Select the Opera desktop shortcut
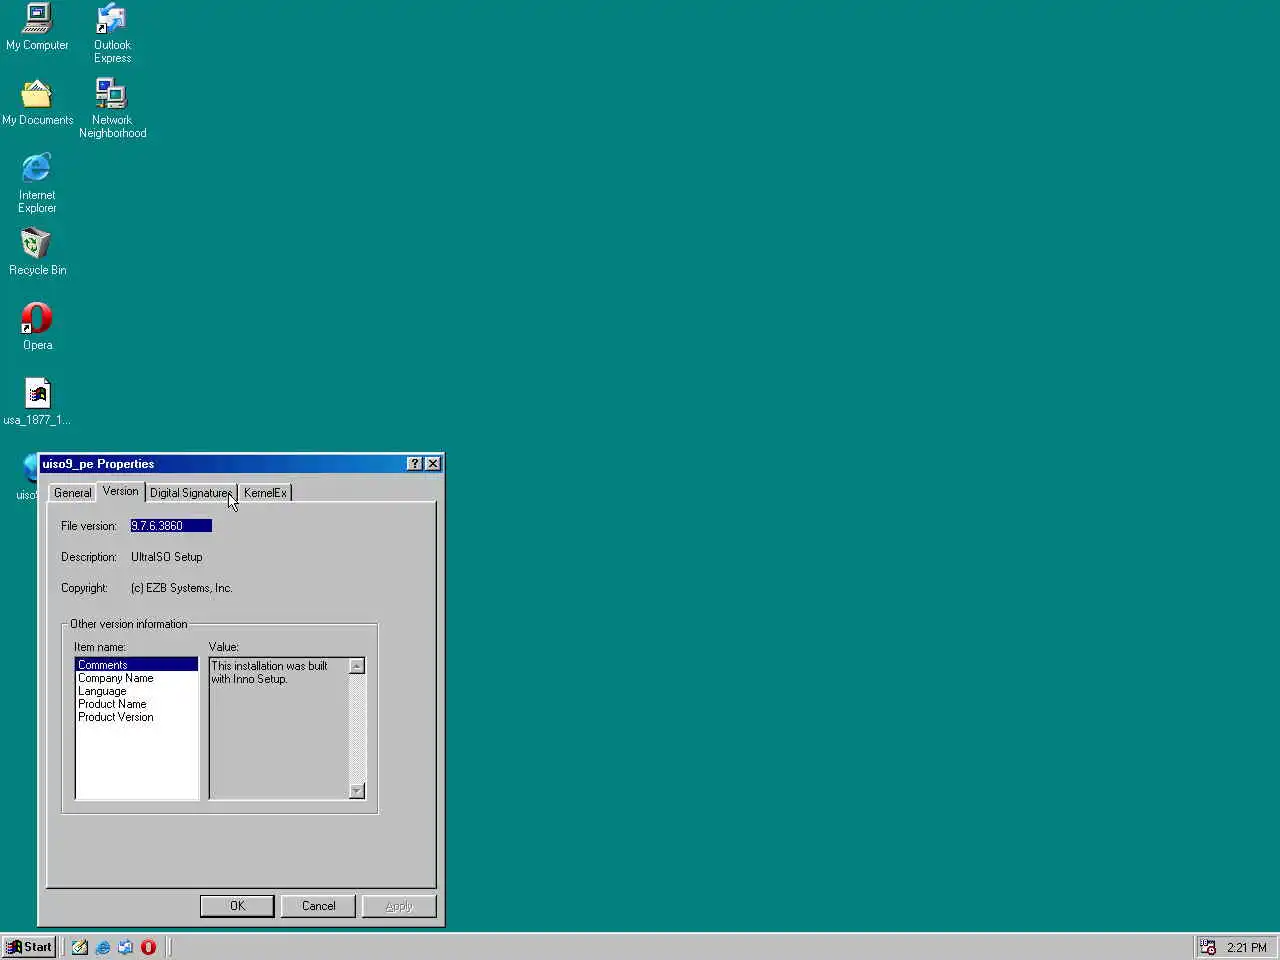 pyautogui.click(x=37, y=328)
